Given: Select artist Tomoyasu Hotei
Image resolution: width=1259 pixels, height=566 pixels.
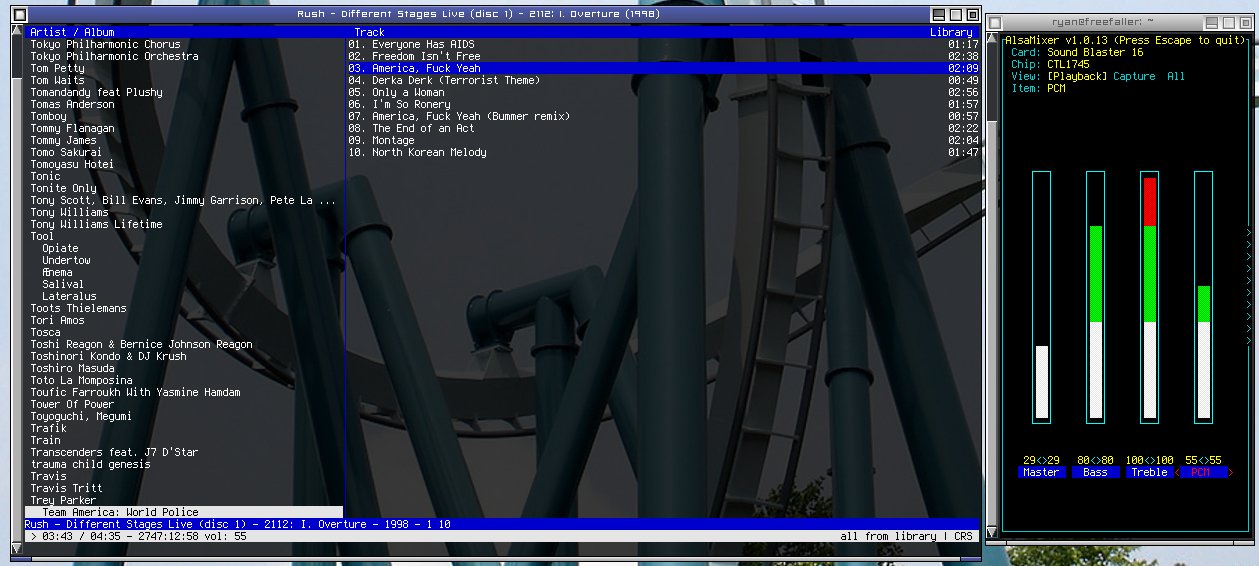Looking at the screenshot, I should tap(72, 164).
